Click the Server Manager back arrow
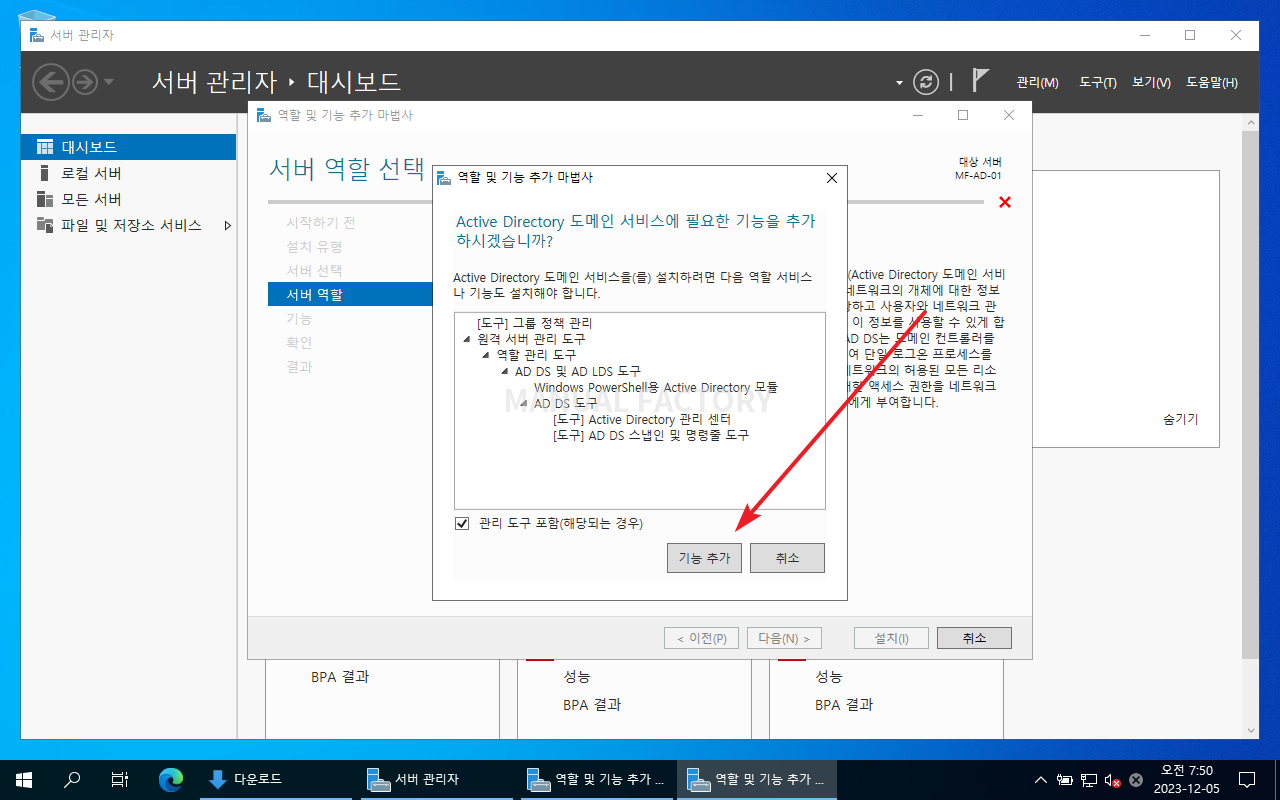This screenshot has width=1280, height=800. click(51, 82)
